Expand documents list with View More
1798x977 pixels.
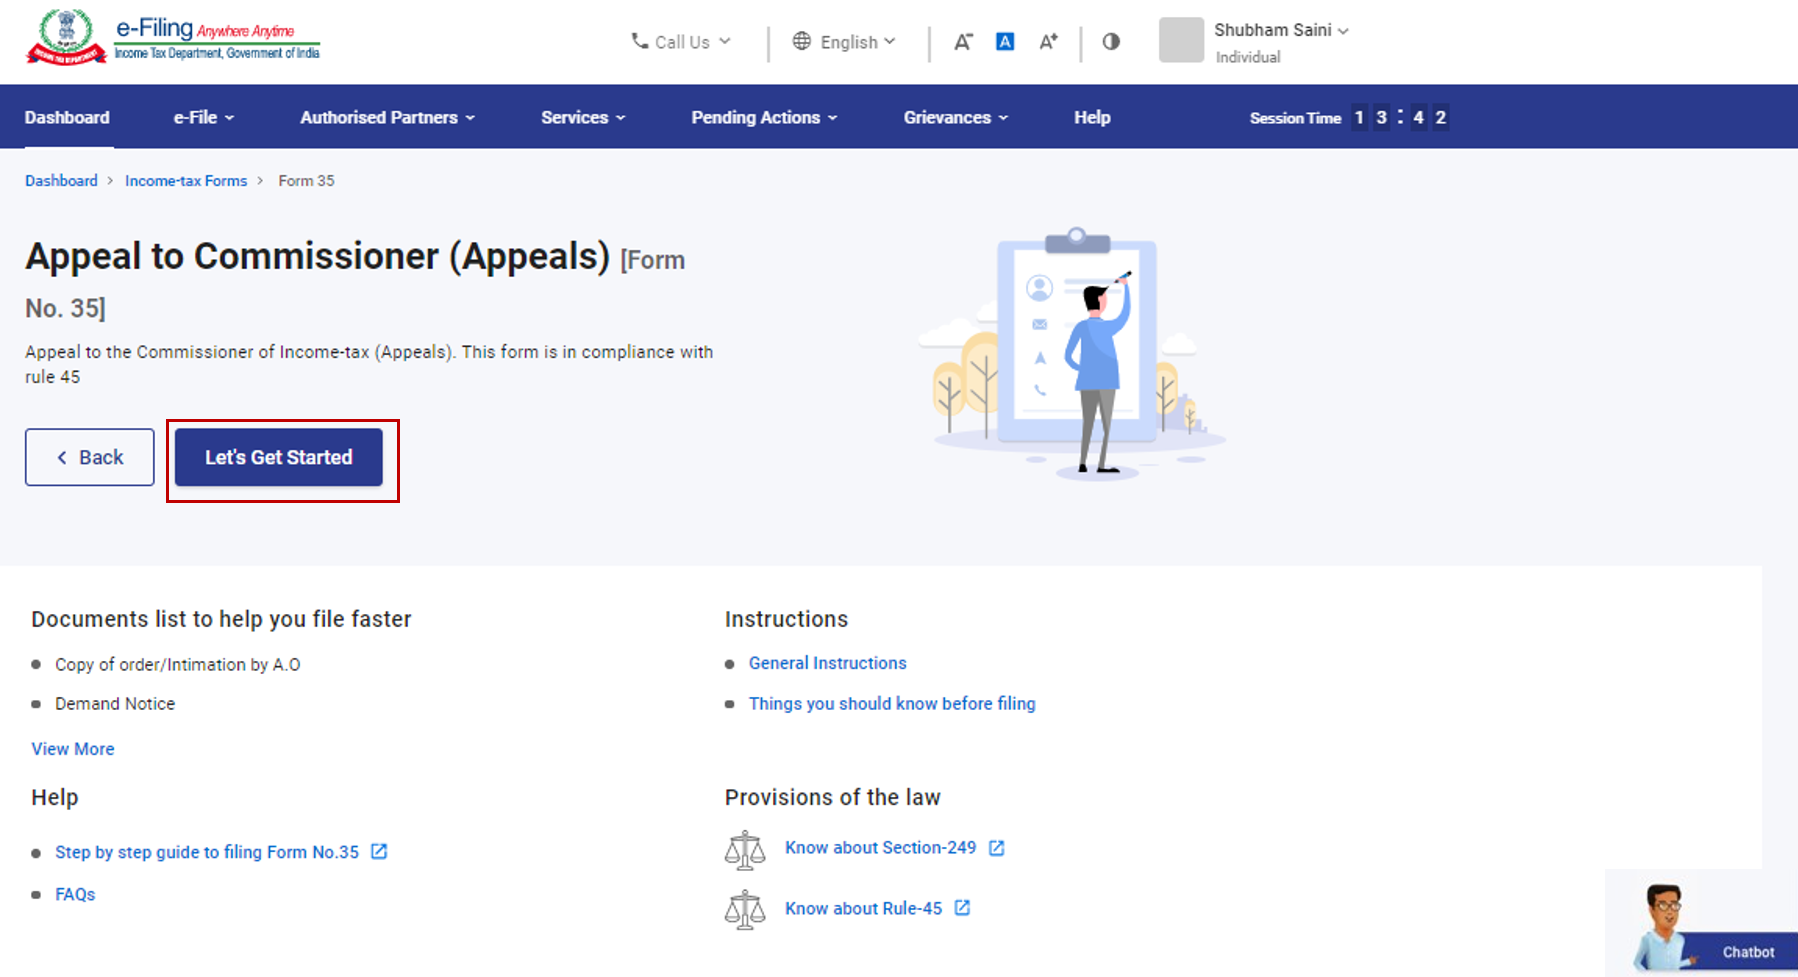[73, 749]
